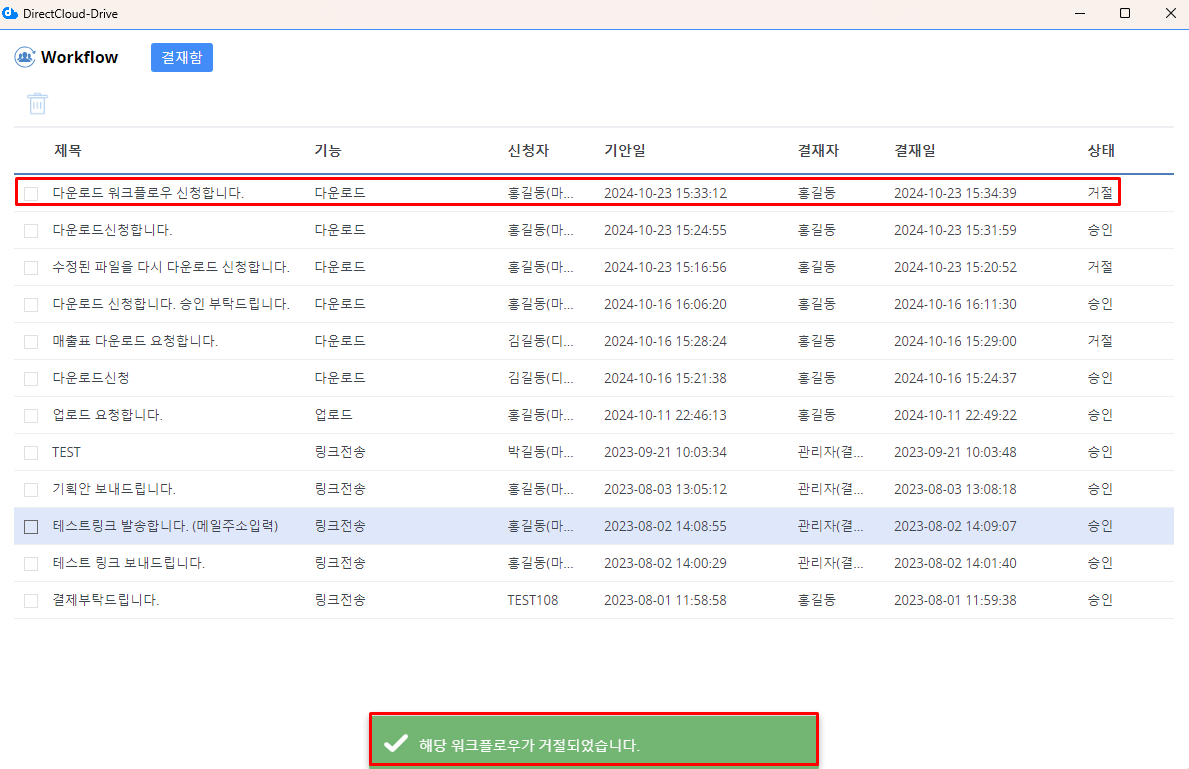
Task: Click 승인 status in 결제부탁드립니다. row
Action: point(1100,600)
